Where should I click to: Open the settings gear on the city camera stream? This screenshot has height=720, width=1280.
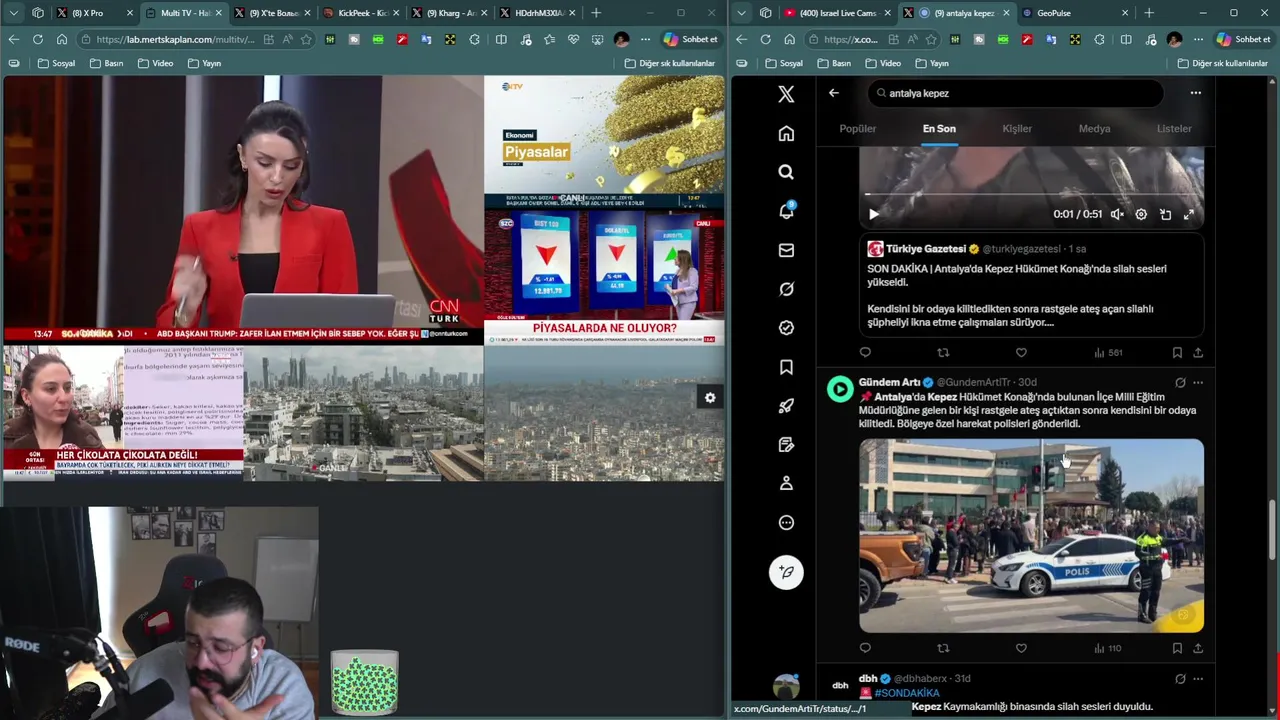tap(710, 398)
